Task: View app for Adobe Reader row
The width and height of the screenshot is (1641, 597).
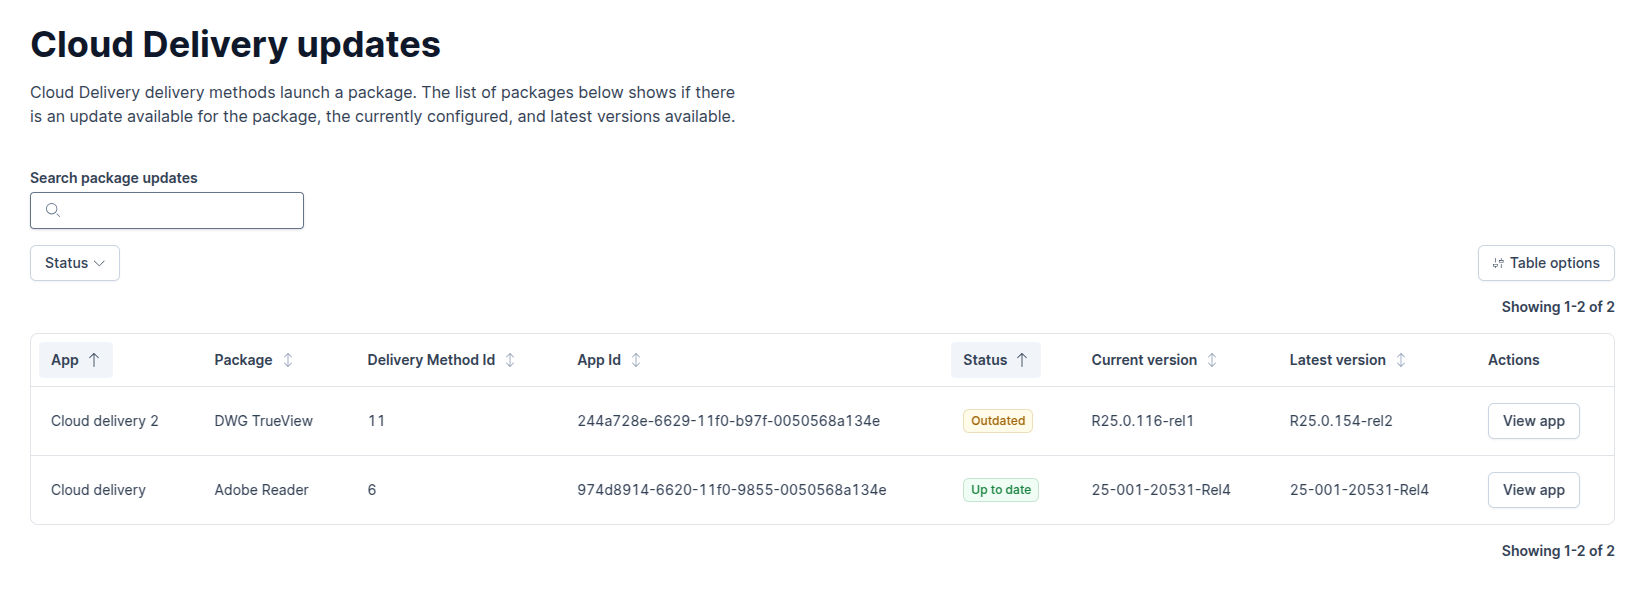Action: coord(1533,490)
